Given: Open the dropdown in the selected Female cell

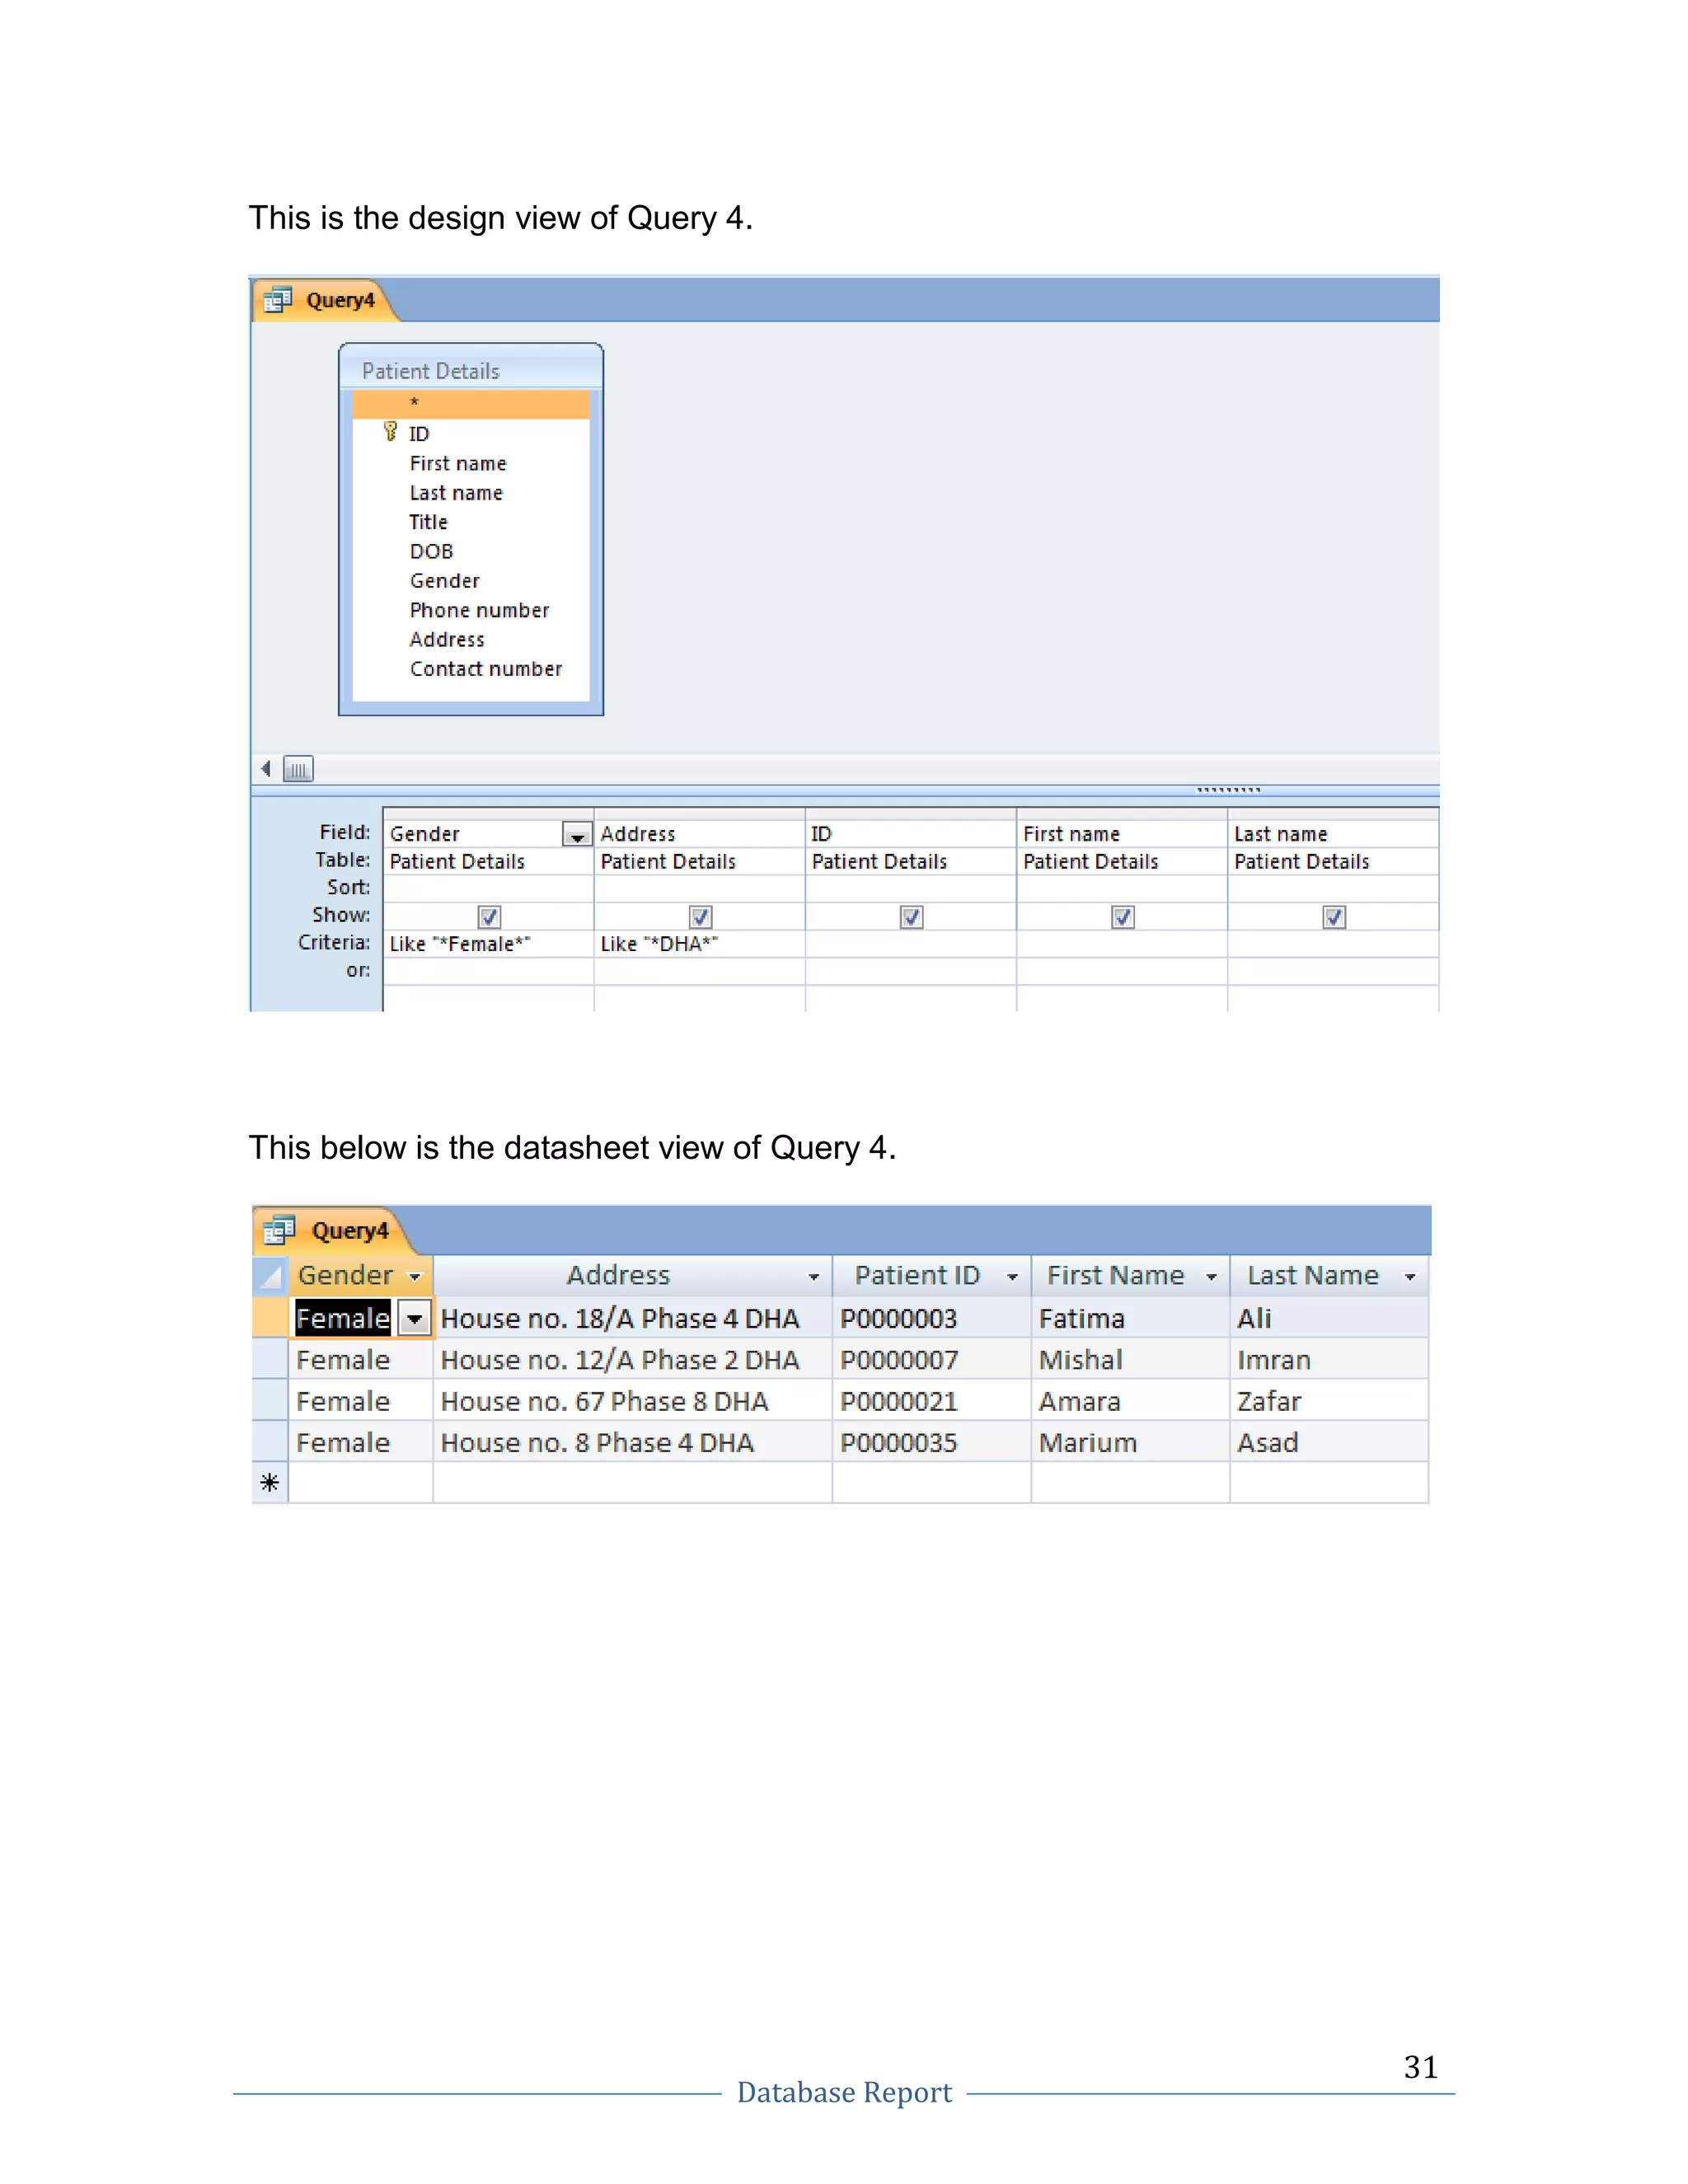Looking at the screenshot, I should point(414,1319).
